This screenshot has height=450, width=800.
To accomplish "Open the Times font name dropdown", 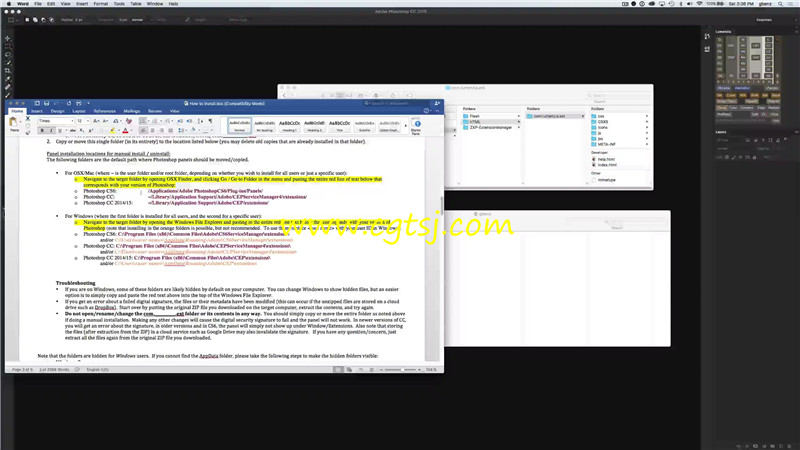I will 72,121.
